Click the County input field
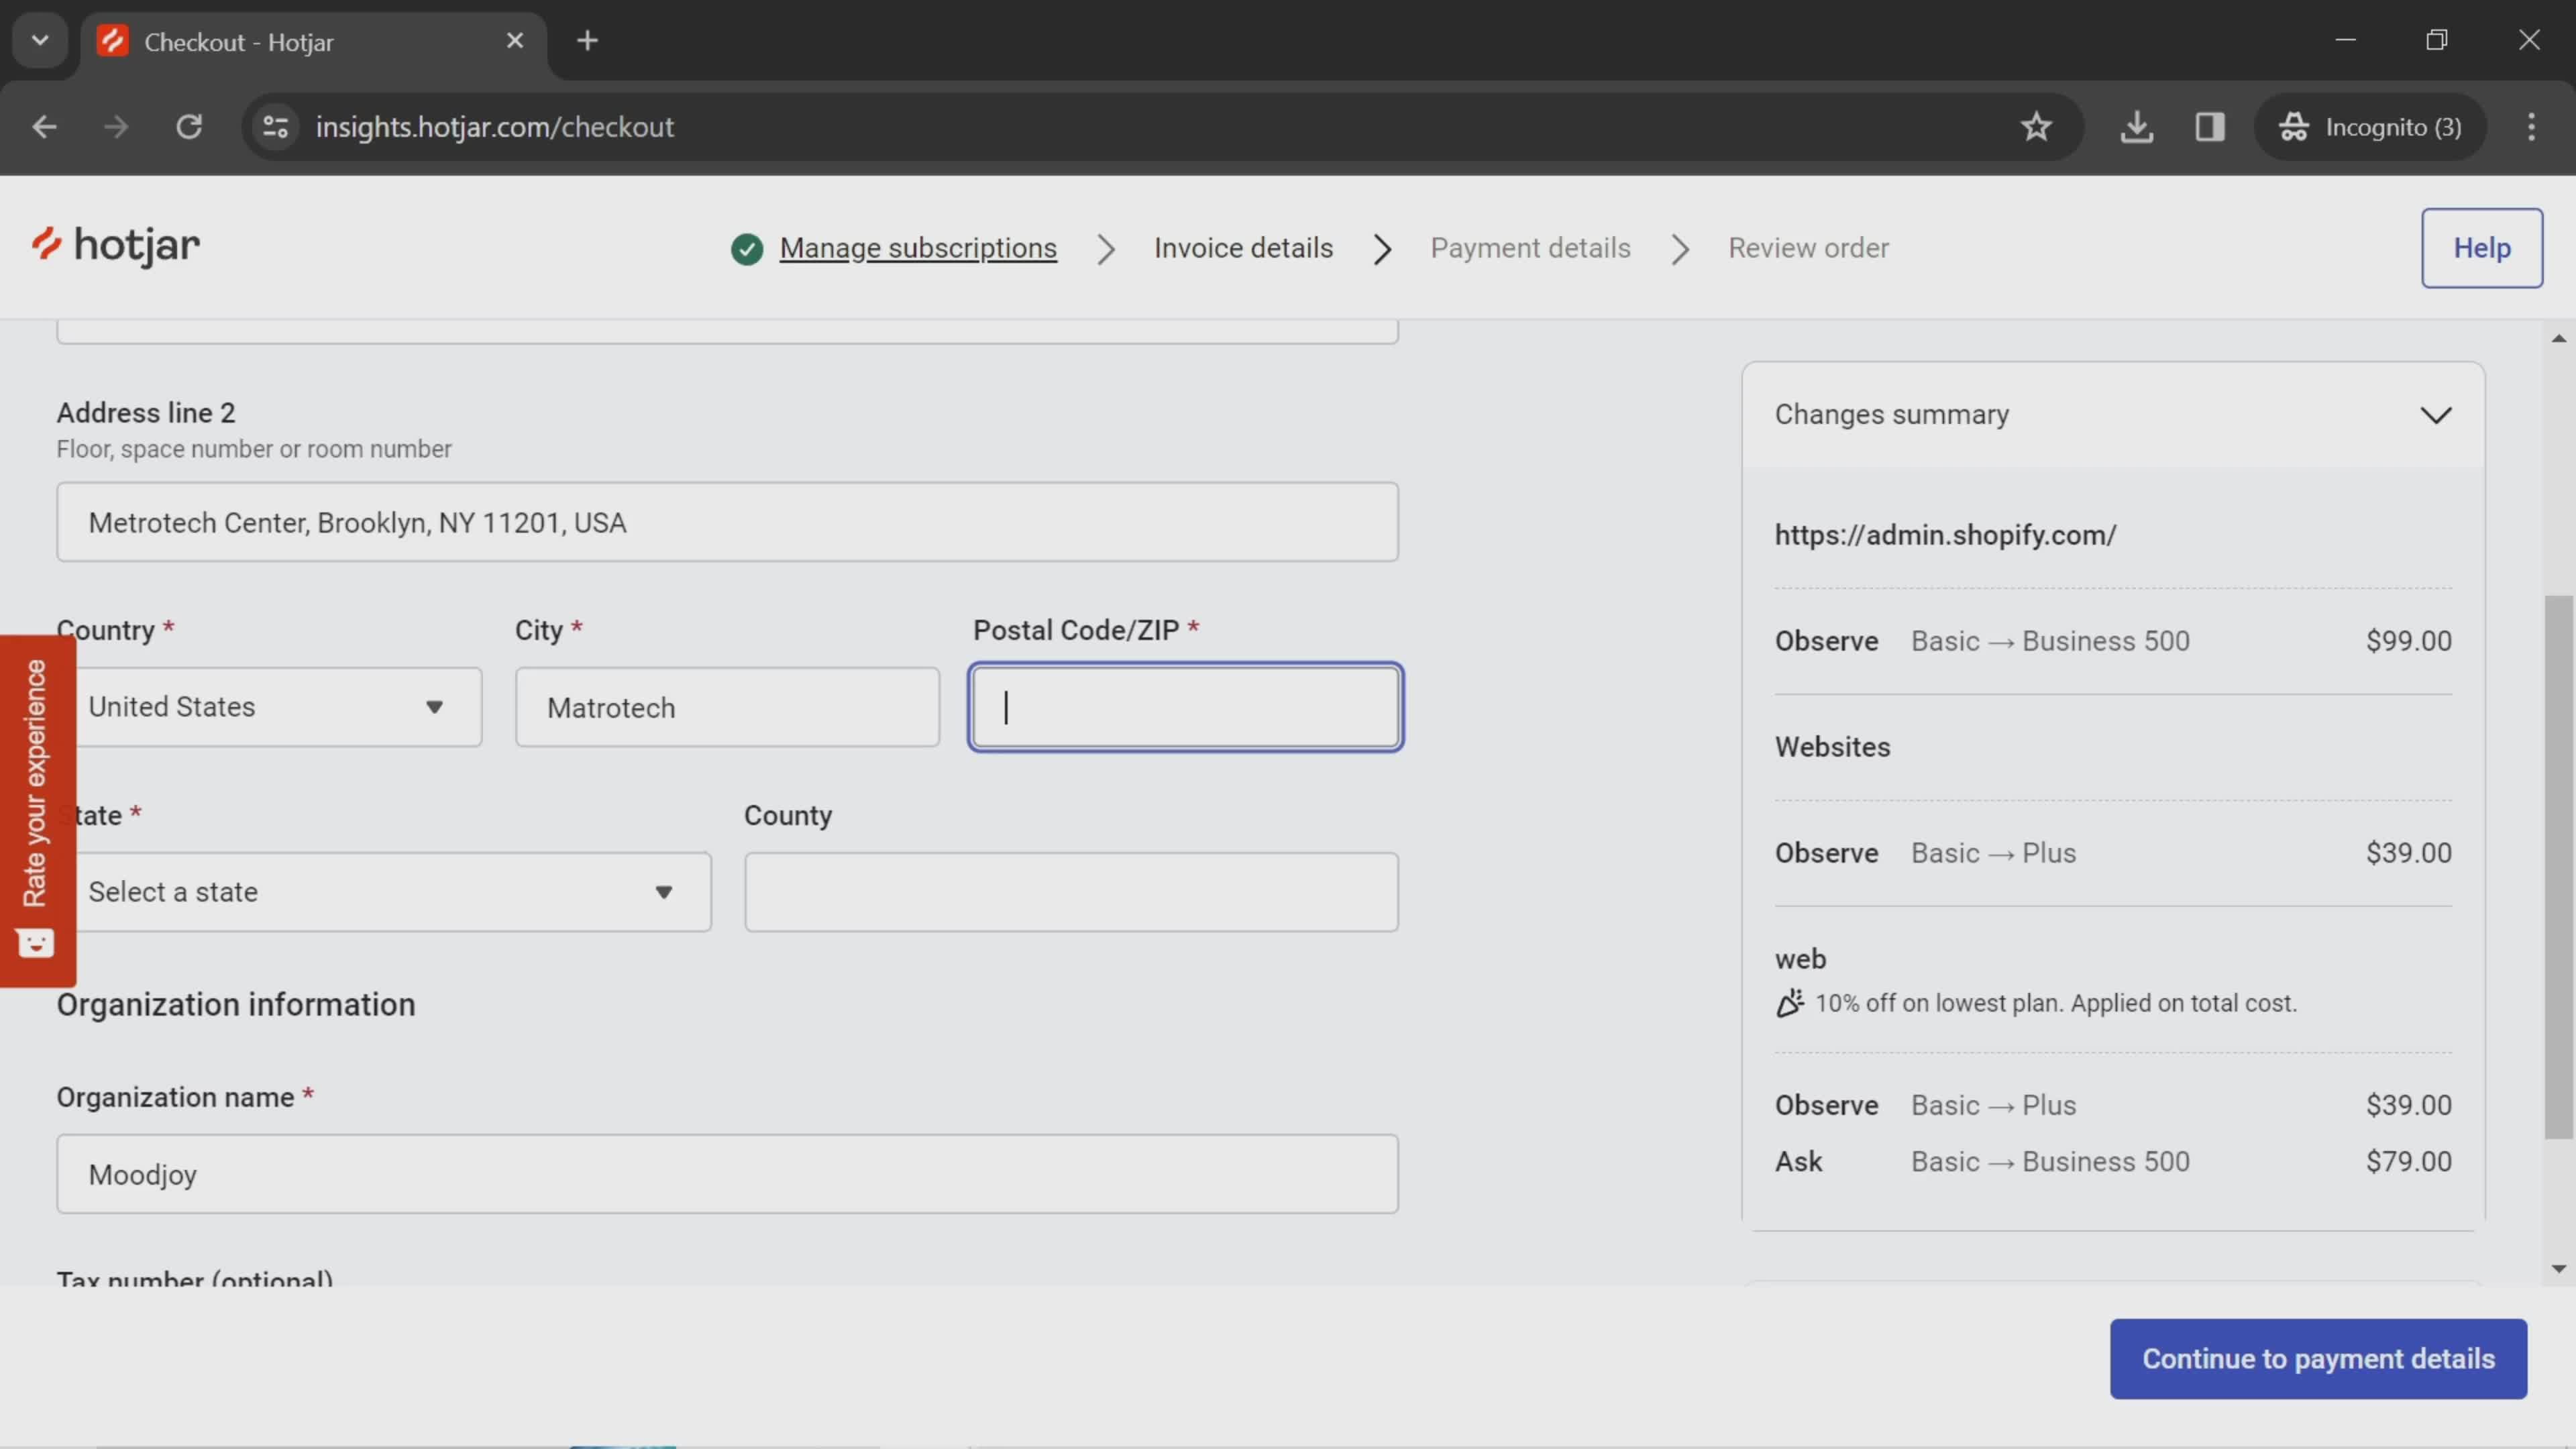Image resolution: width=2576 pixels, height=1449 pixels. (1071, 892)
